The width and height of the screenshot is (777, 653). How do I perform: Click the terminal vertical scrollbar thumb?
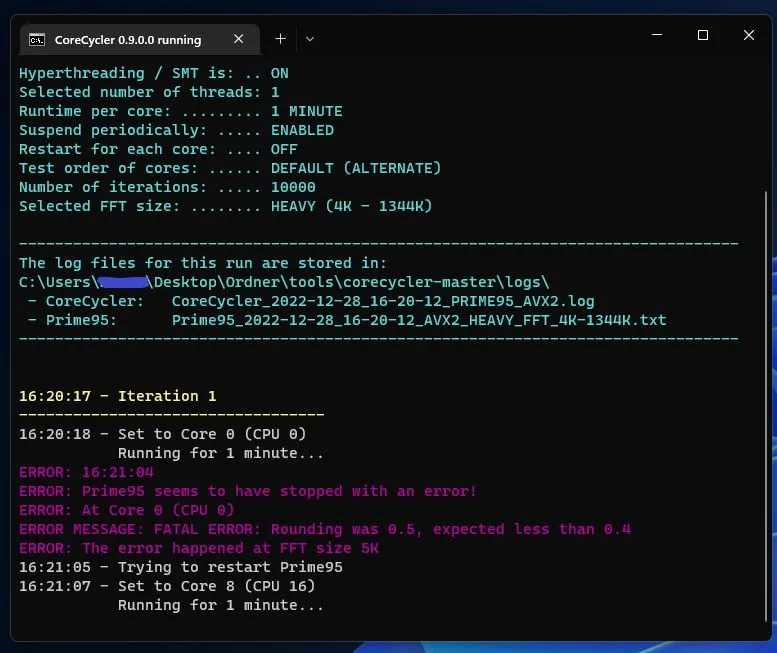click(766, 406)
